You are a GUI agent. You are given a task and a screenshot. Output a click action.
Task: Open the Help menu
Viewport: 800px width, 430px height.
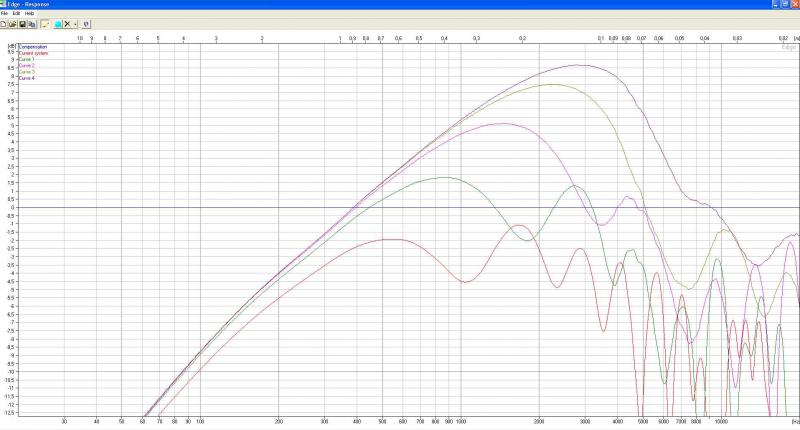(29, 13)
